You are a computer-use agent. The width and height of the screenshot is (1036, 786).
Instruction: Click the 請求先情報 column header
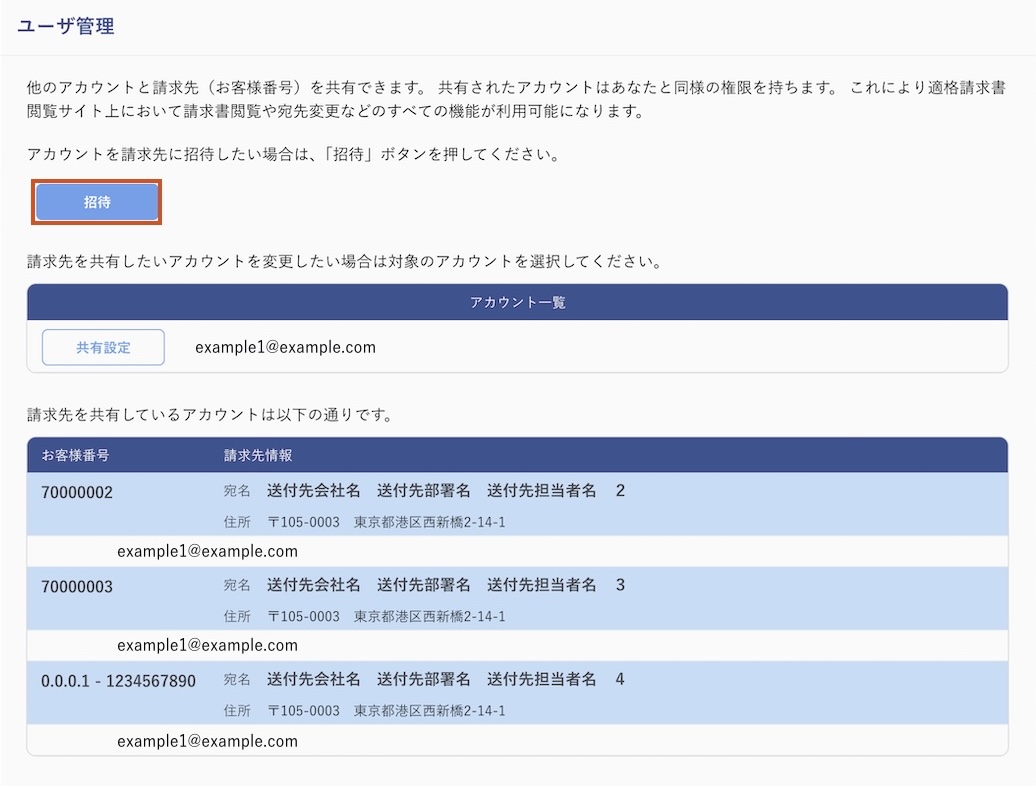pyautogui.click(x=258, y=455)
